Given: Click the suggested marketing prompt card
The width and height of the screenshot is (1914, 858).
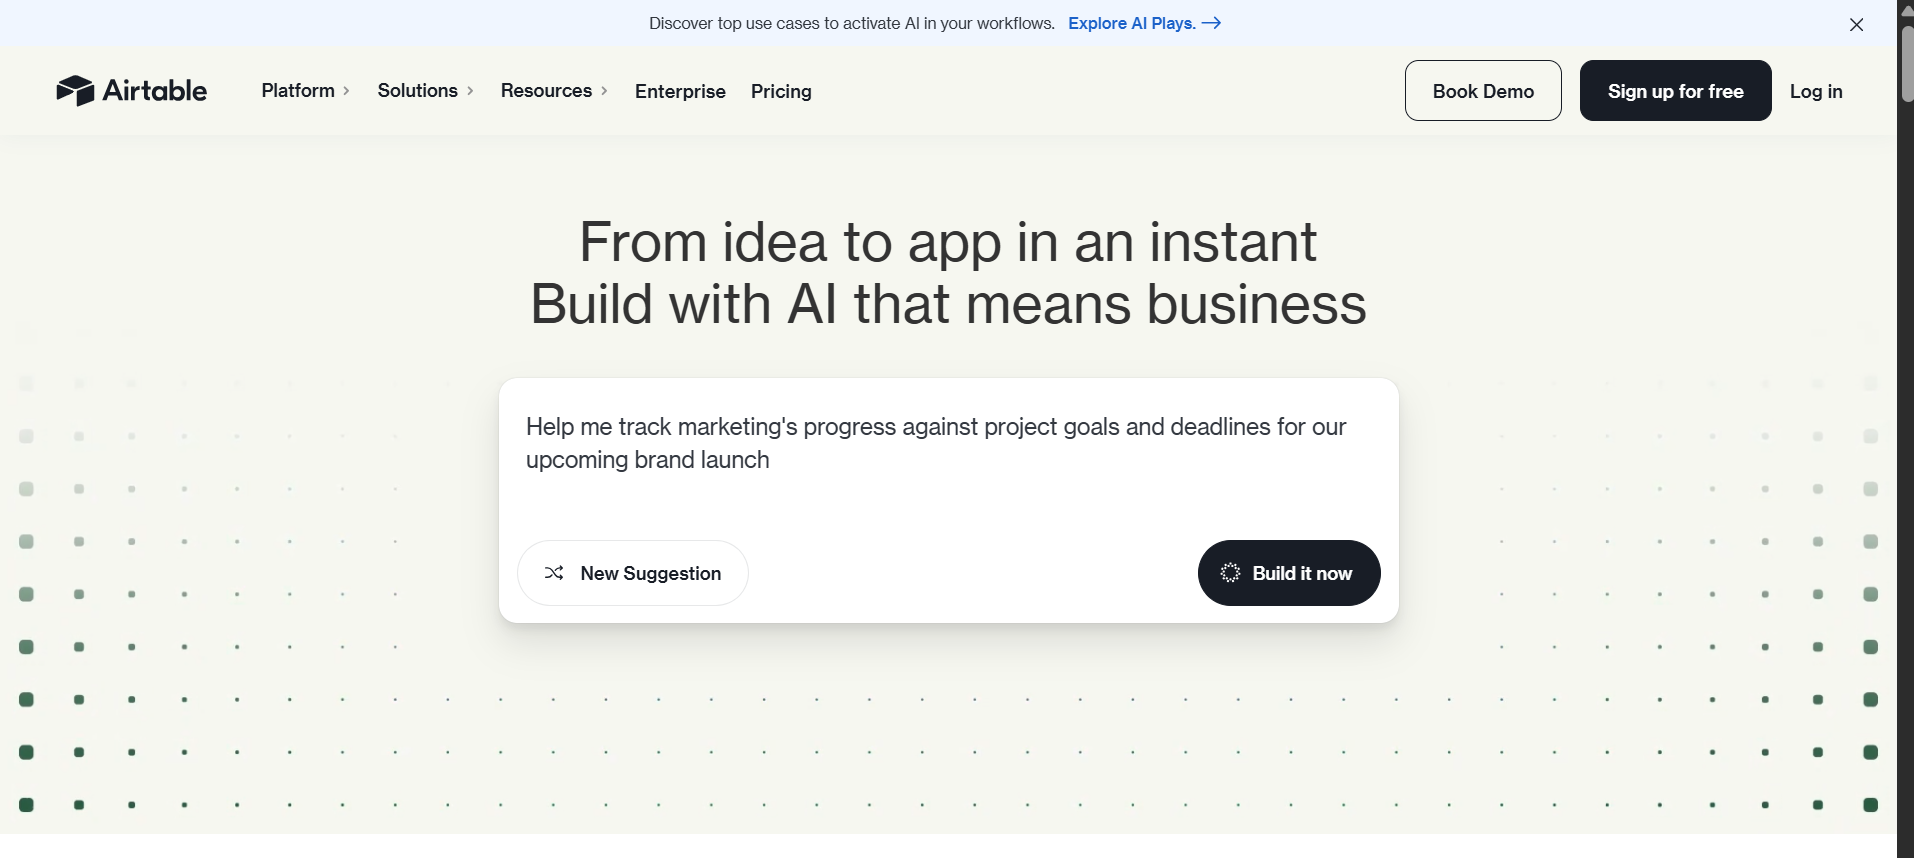Looking at the screenshot, I should point(936,443).
